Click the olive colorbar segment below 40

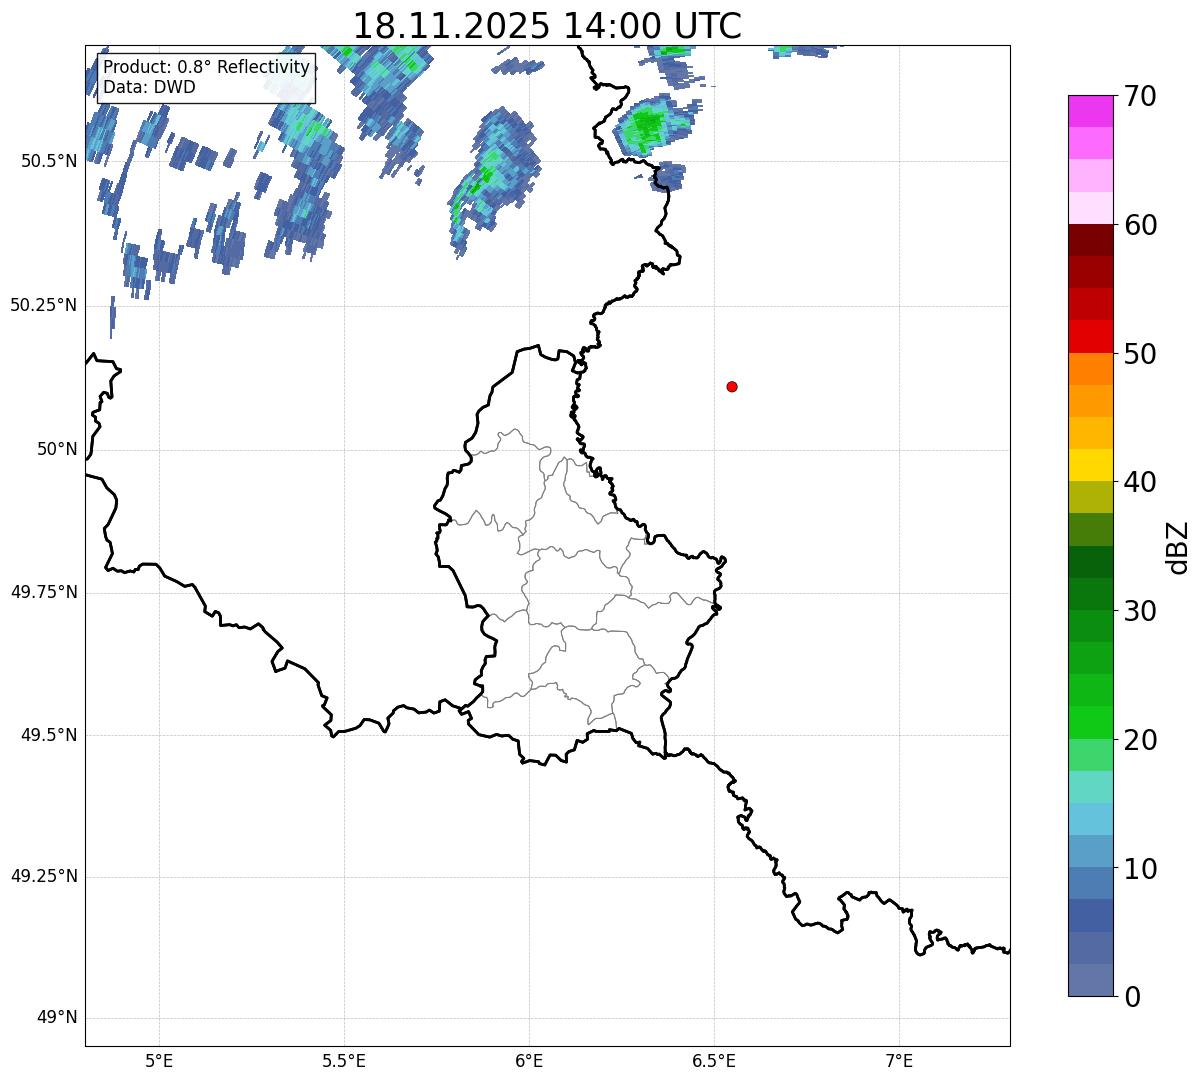1089,497
